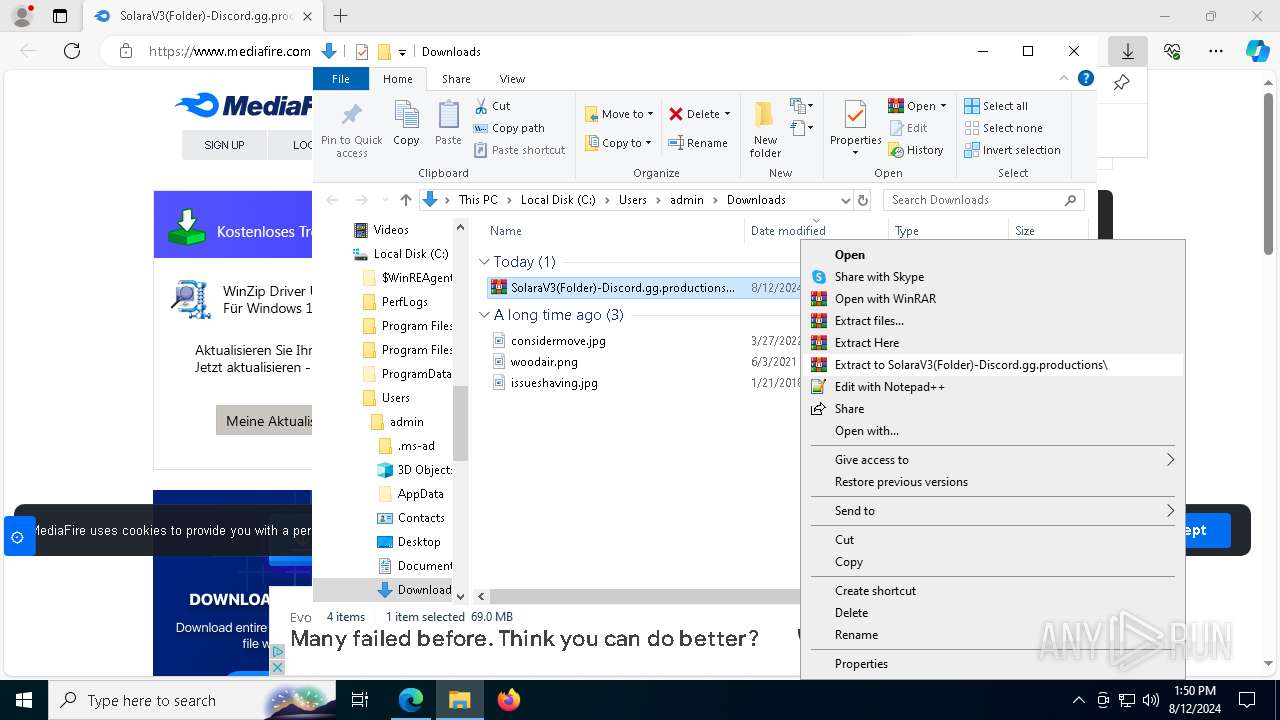The width and height of the screenshot is (1280, 720).
Task: Expand the Open button dropdown arrow
Action: click(x=943, y=106)
